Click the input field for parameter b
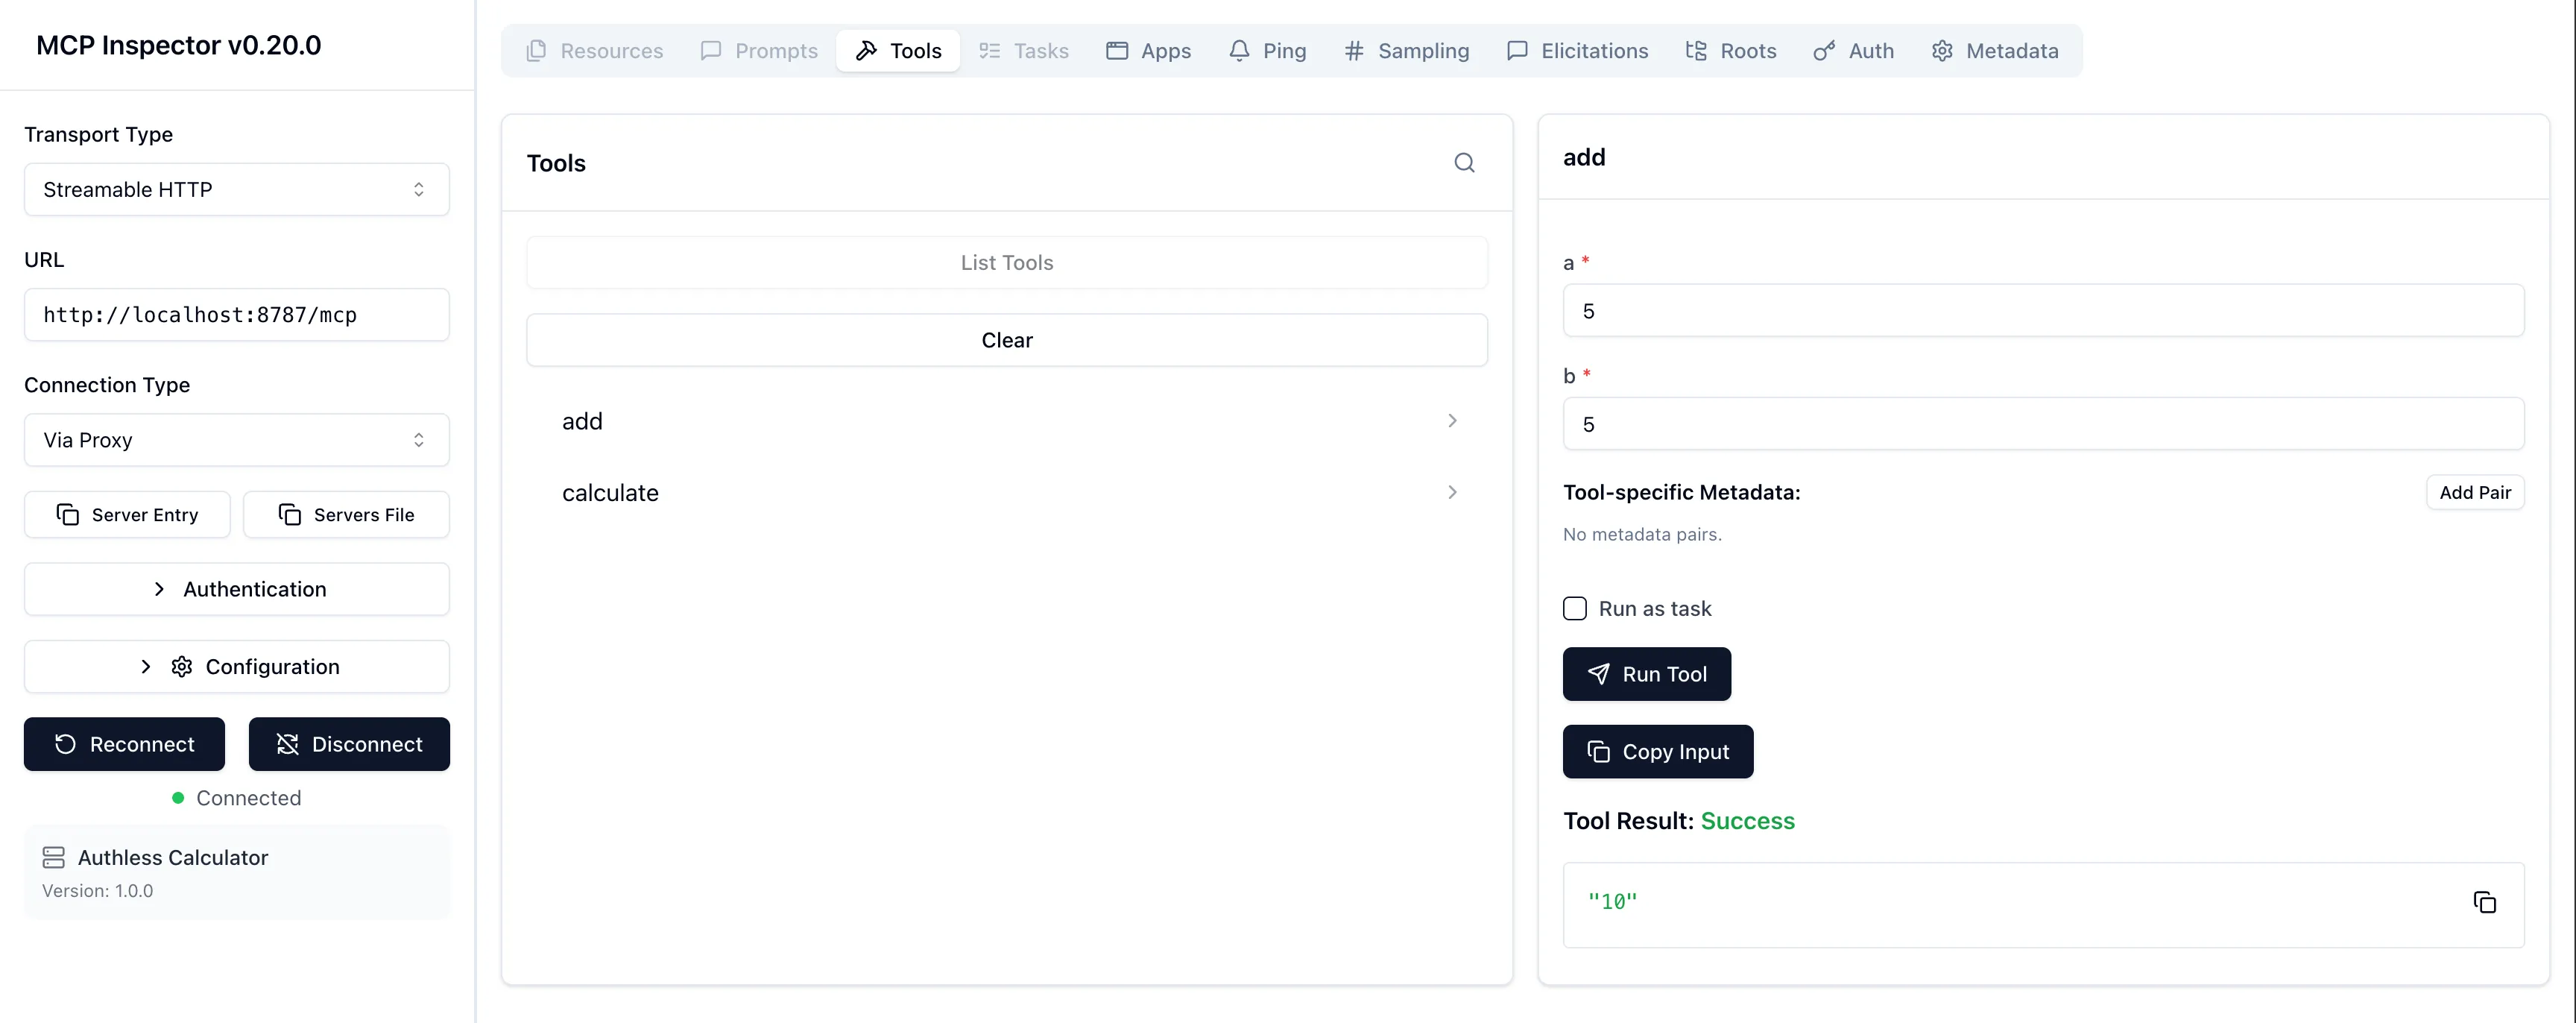 coord(2043,424)
